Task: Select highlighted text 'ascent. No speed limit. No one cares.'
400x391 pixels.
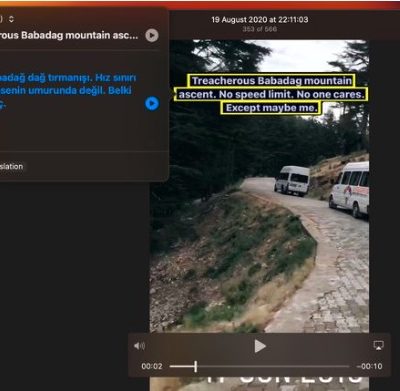Action: [271, 94]
